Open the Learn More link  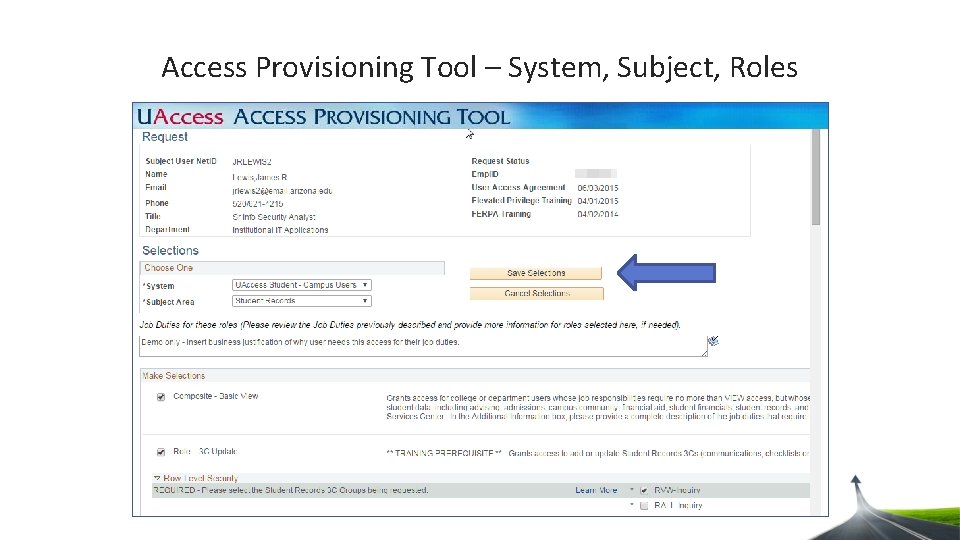click(596, 490)
